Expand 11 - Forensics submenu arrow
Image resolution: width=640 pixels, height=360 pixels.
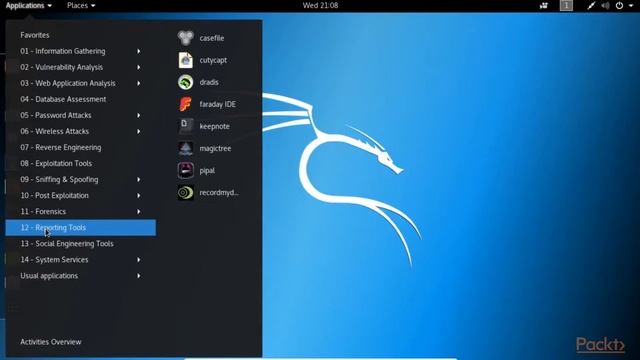click(x=139, y=211)
